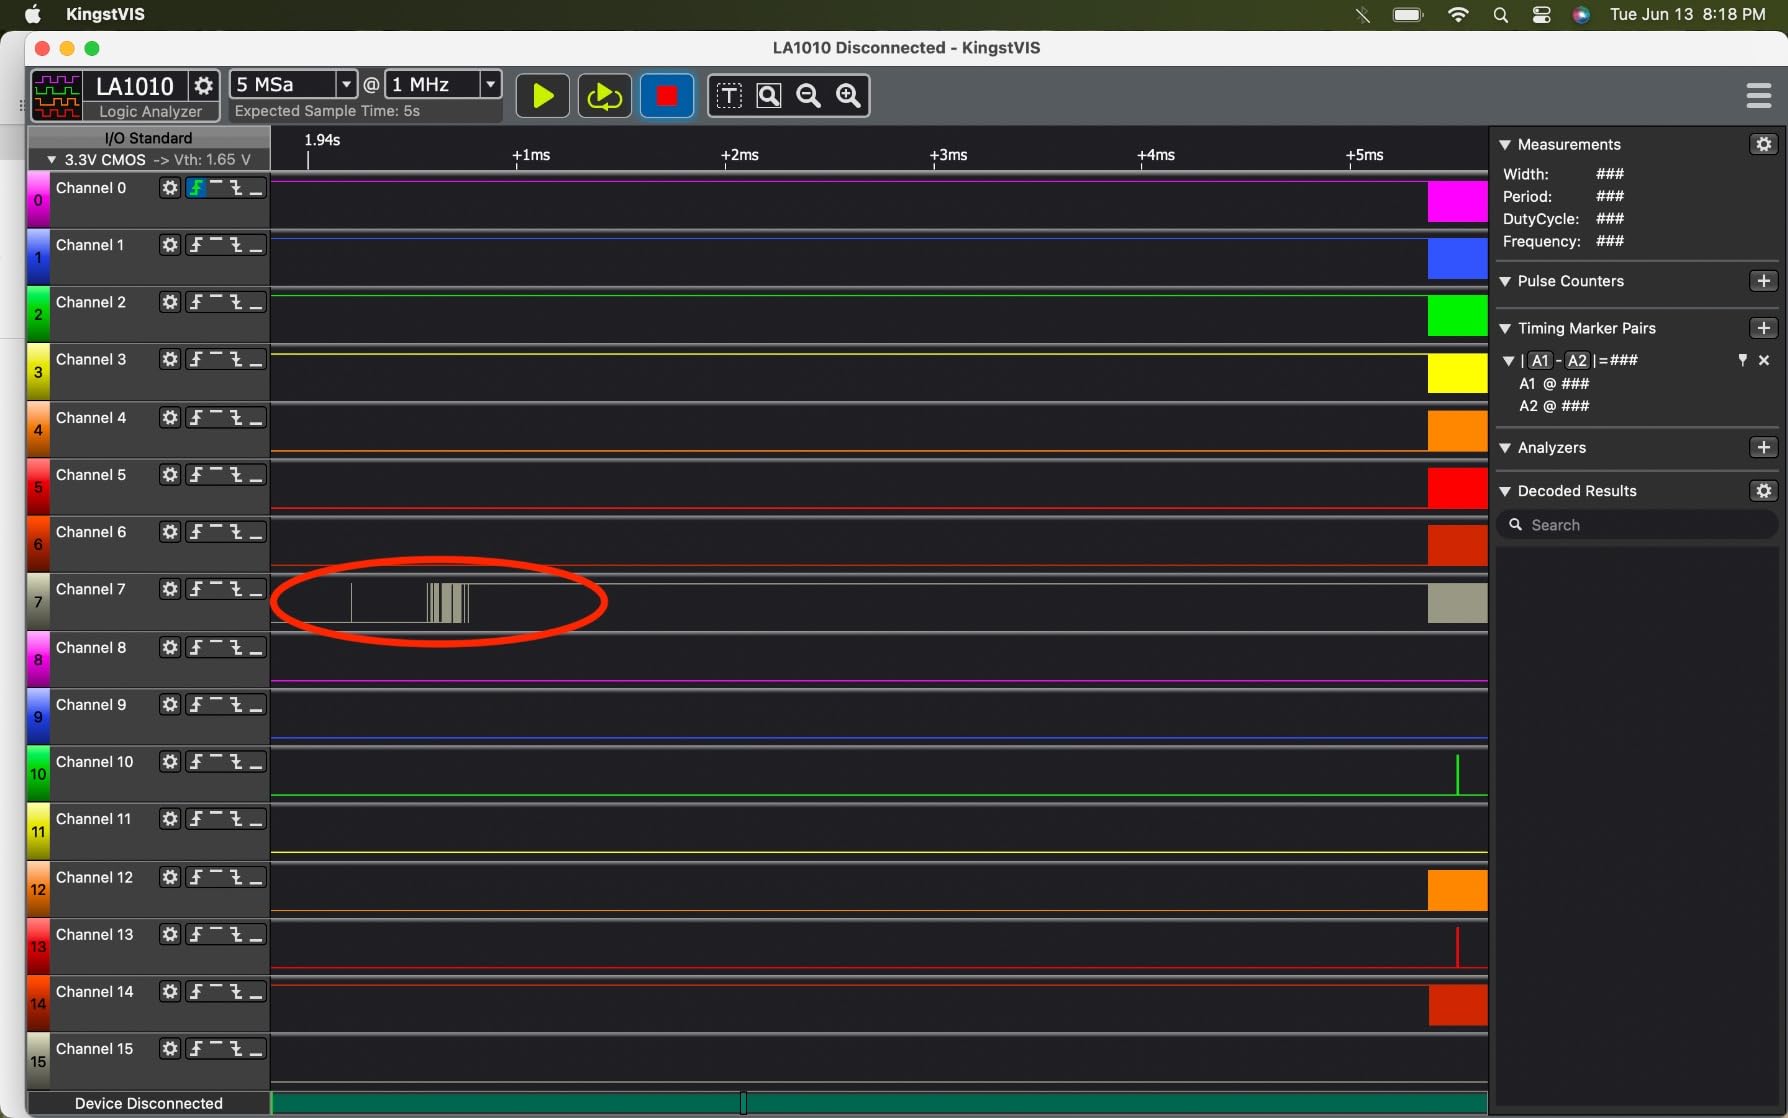Collapse the Pulse Counters section
This screenshot has height=1118, width=1788.
click(1505, 282)
